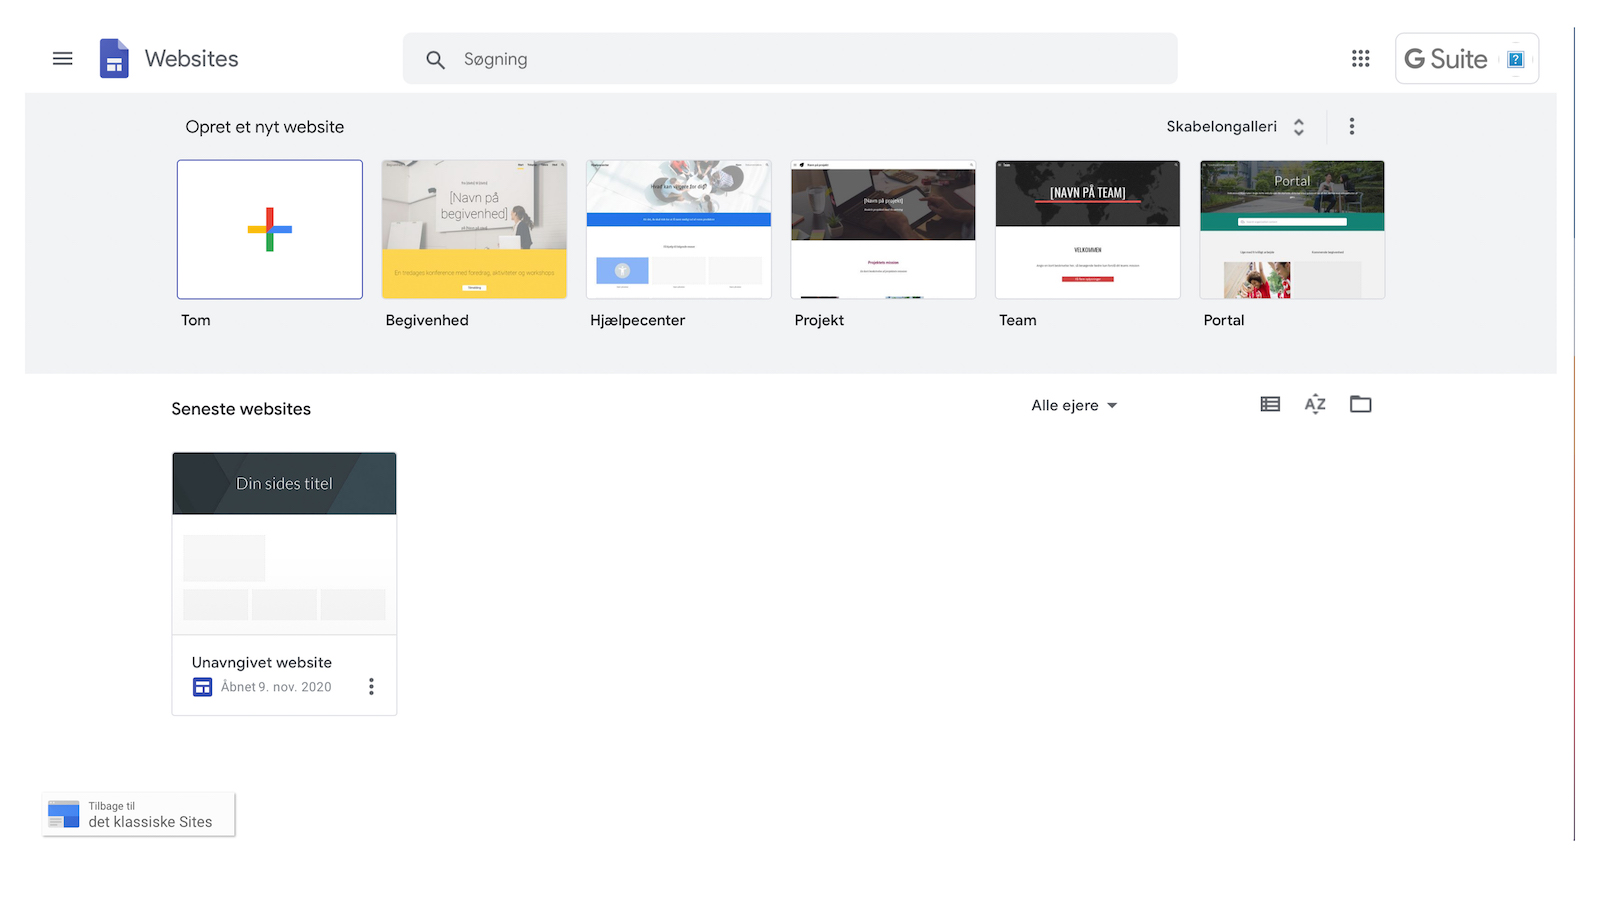Click the Sites icon on Unavngivet website card

pos(202,687)
